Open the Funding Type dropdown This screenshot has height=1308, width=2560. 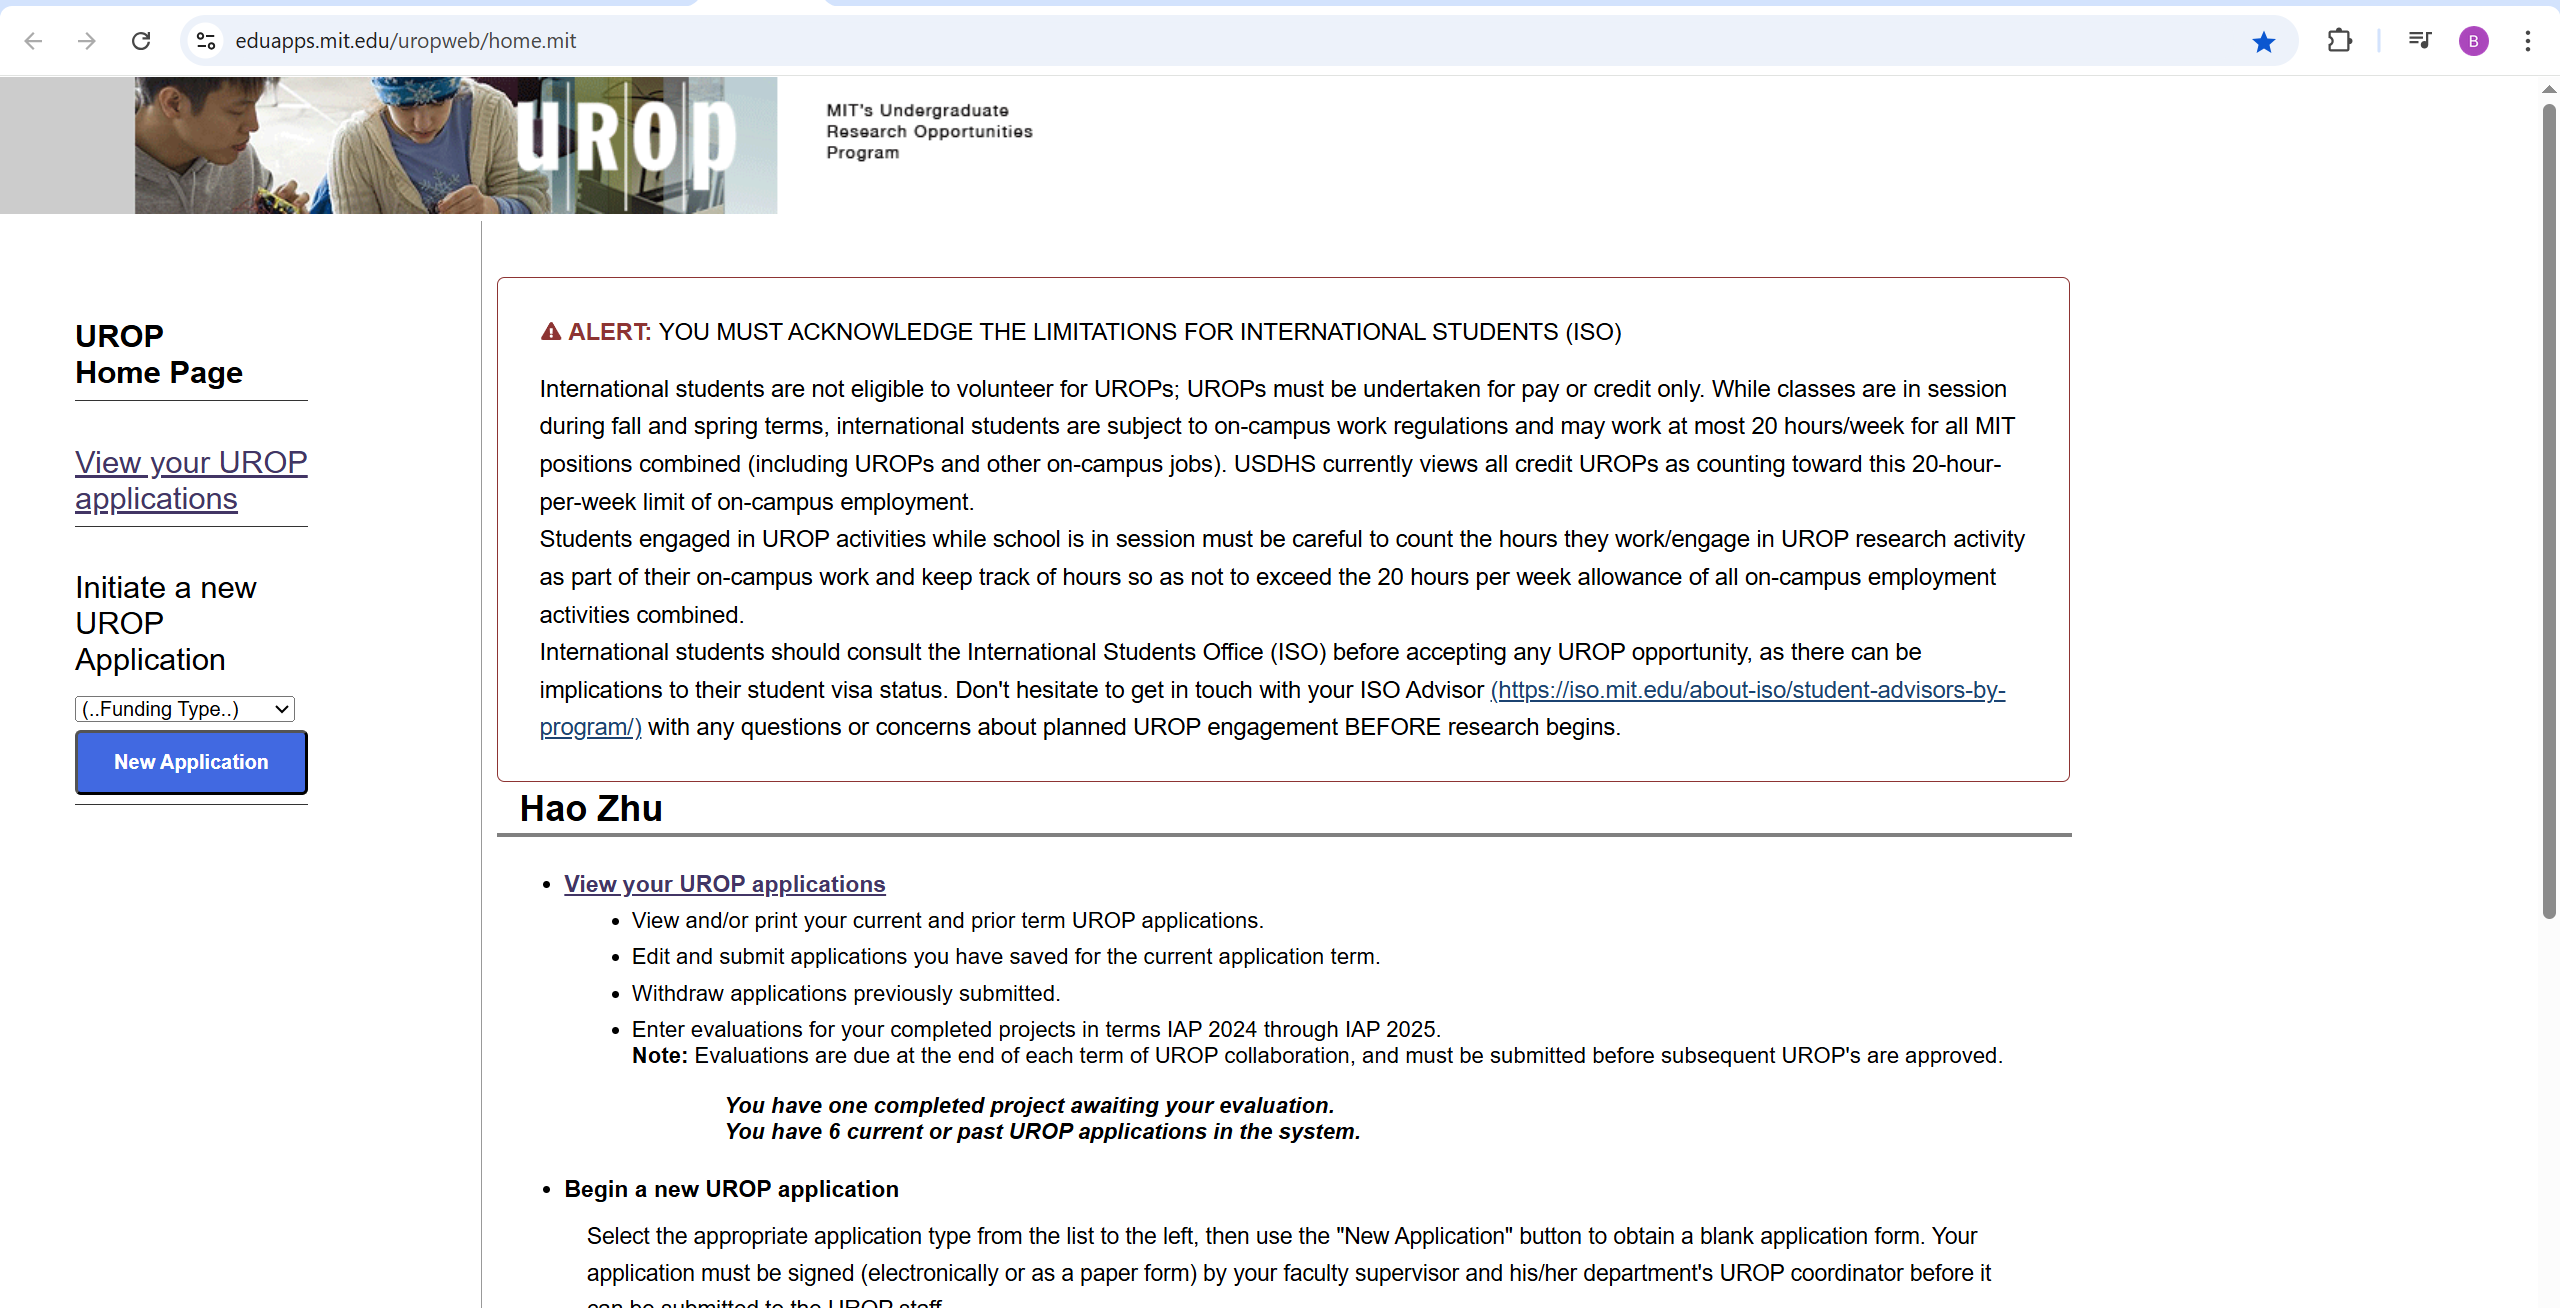(184, 708)
